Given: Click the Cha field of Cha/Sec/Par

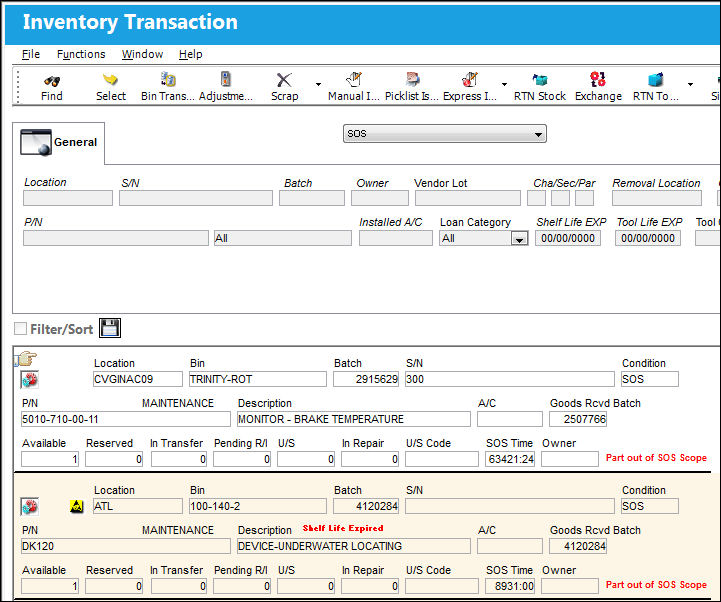Looking at the screenshot, I should point(536,198).
